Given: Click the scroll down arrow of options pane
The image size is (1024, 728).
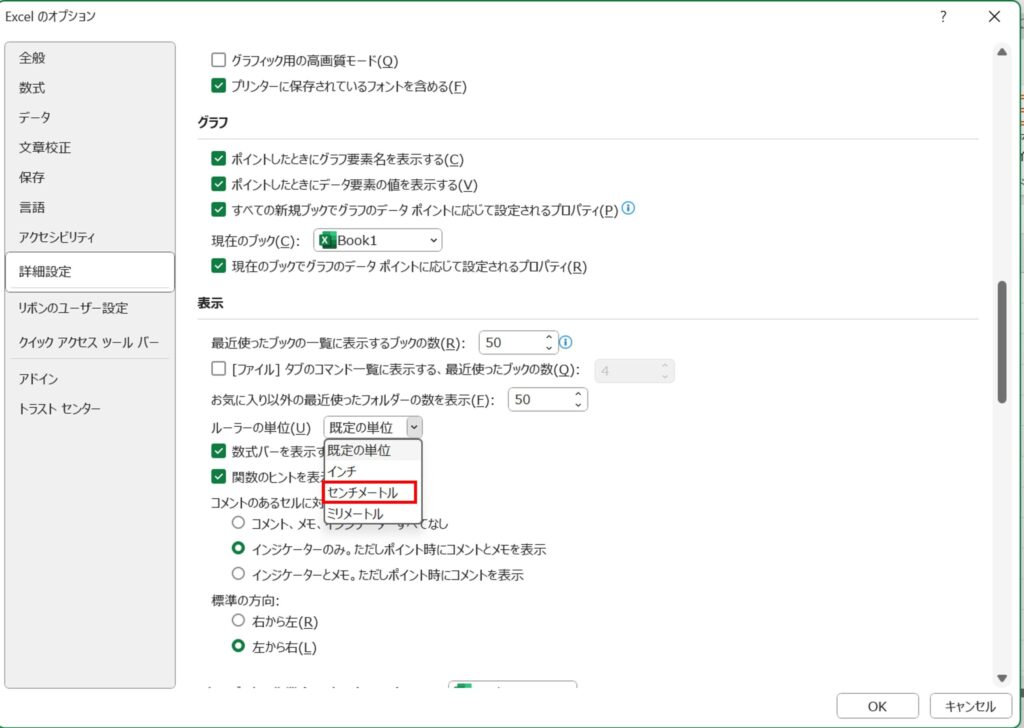Looking at the screenshot, I should pyautogui.click(x=1002, y=678).
